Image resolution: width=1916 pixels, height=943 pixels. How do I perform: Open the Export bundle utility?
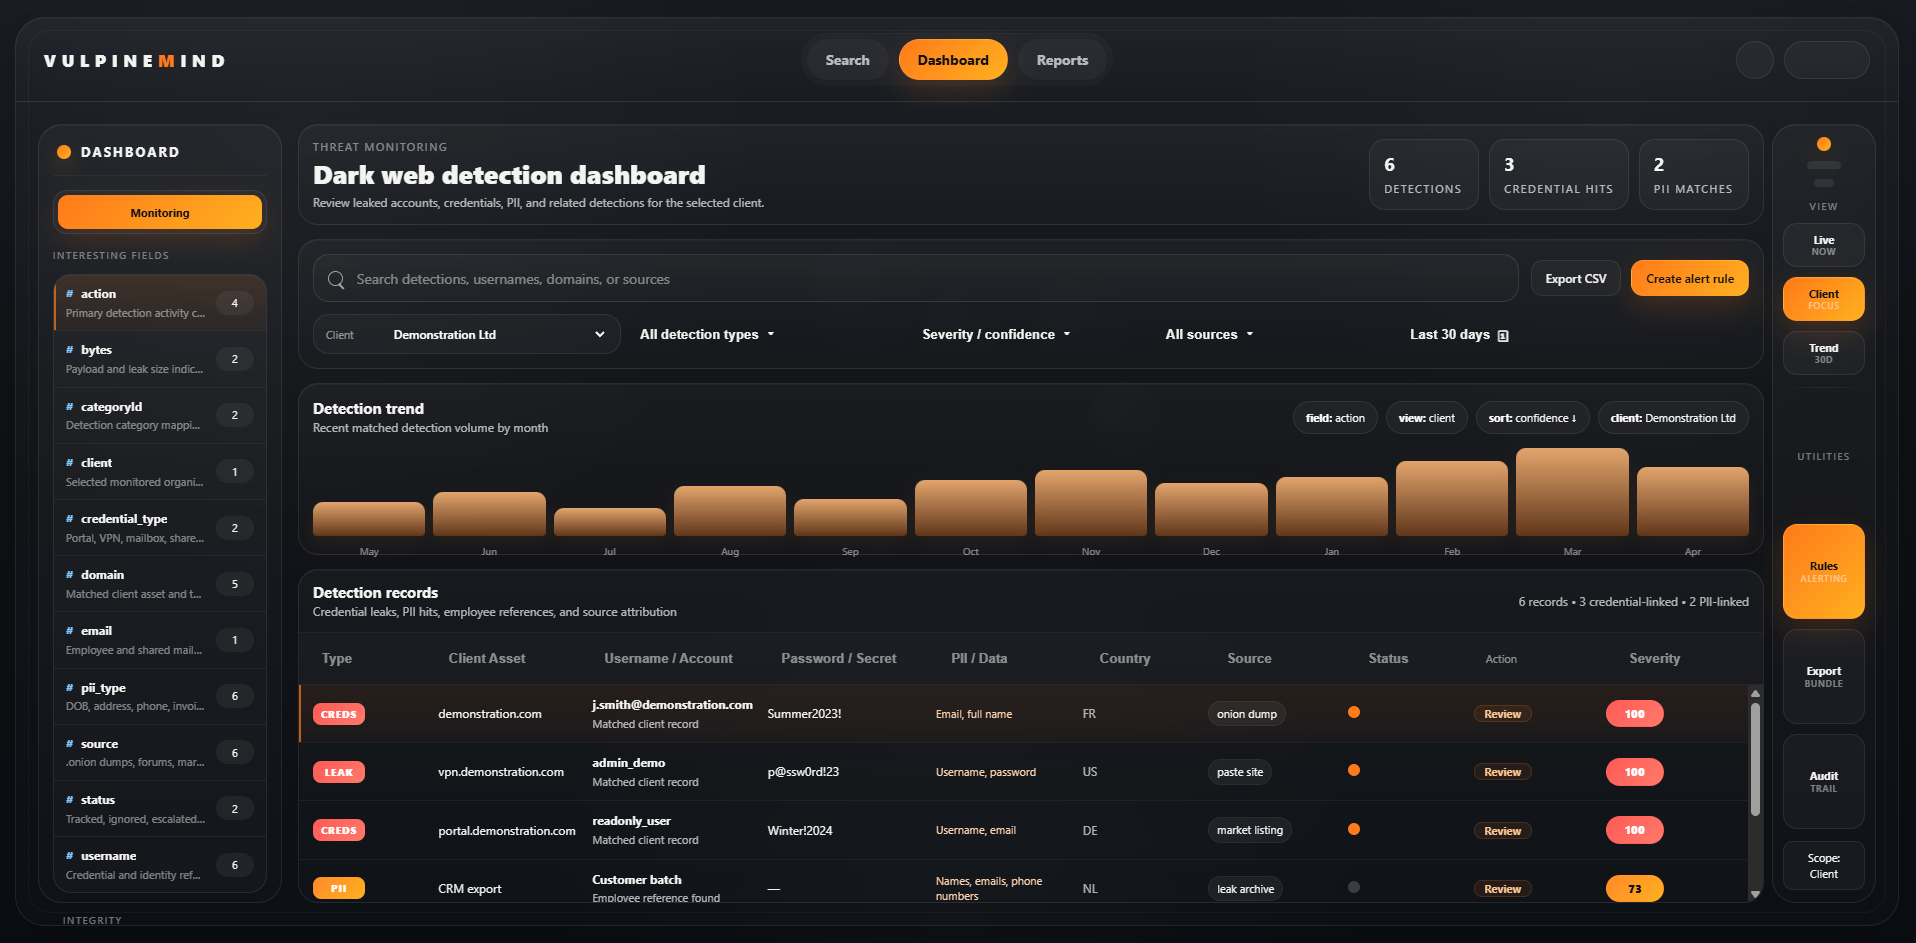(1822, 677)
